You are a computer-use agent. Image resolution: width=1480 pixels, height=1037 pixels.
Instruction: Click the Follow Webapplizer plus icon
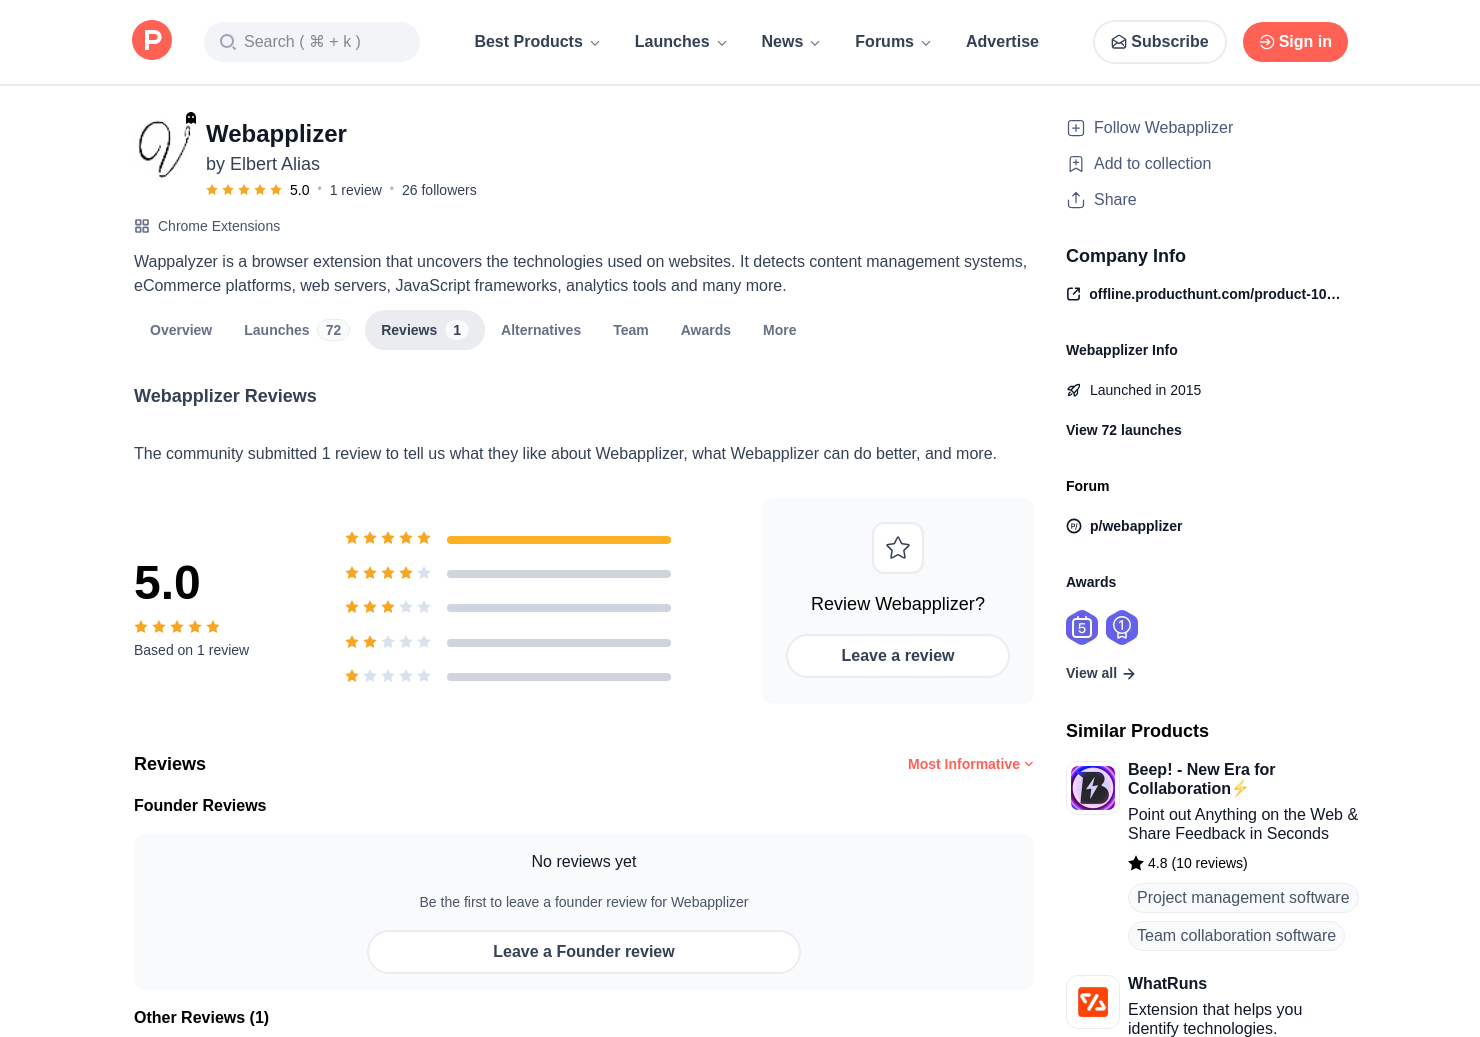click(1076, 128)
